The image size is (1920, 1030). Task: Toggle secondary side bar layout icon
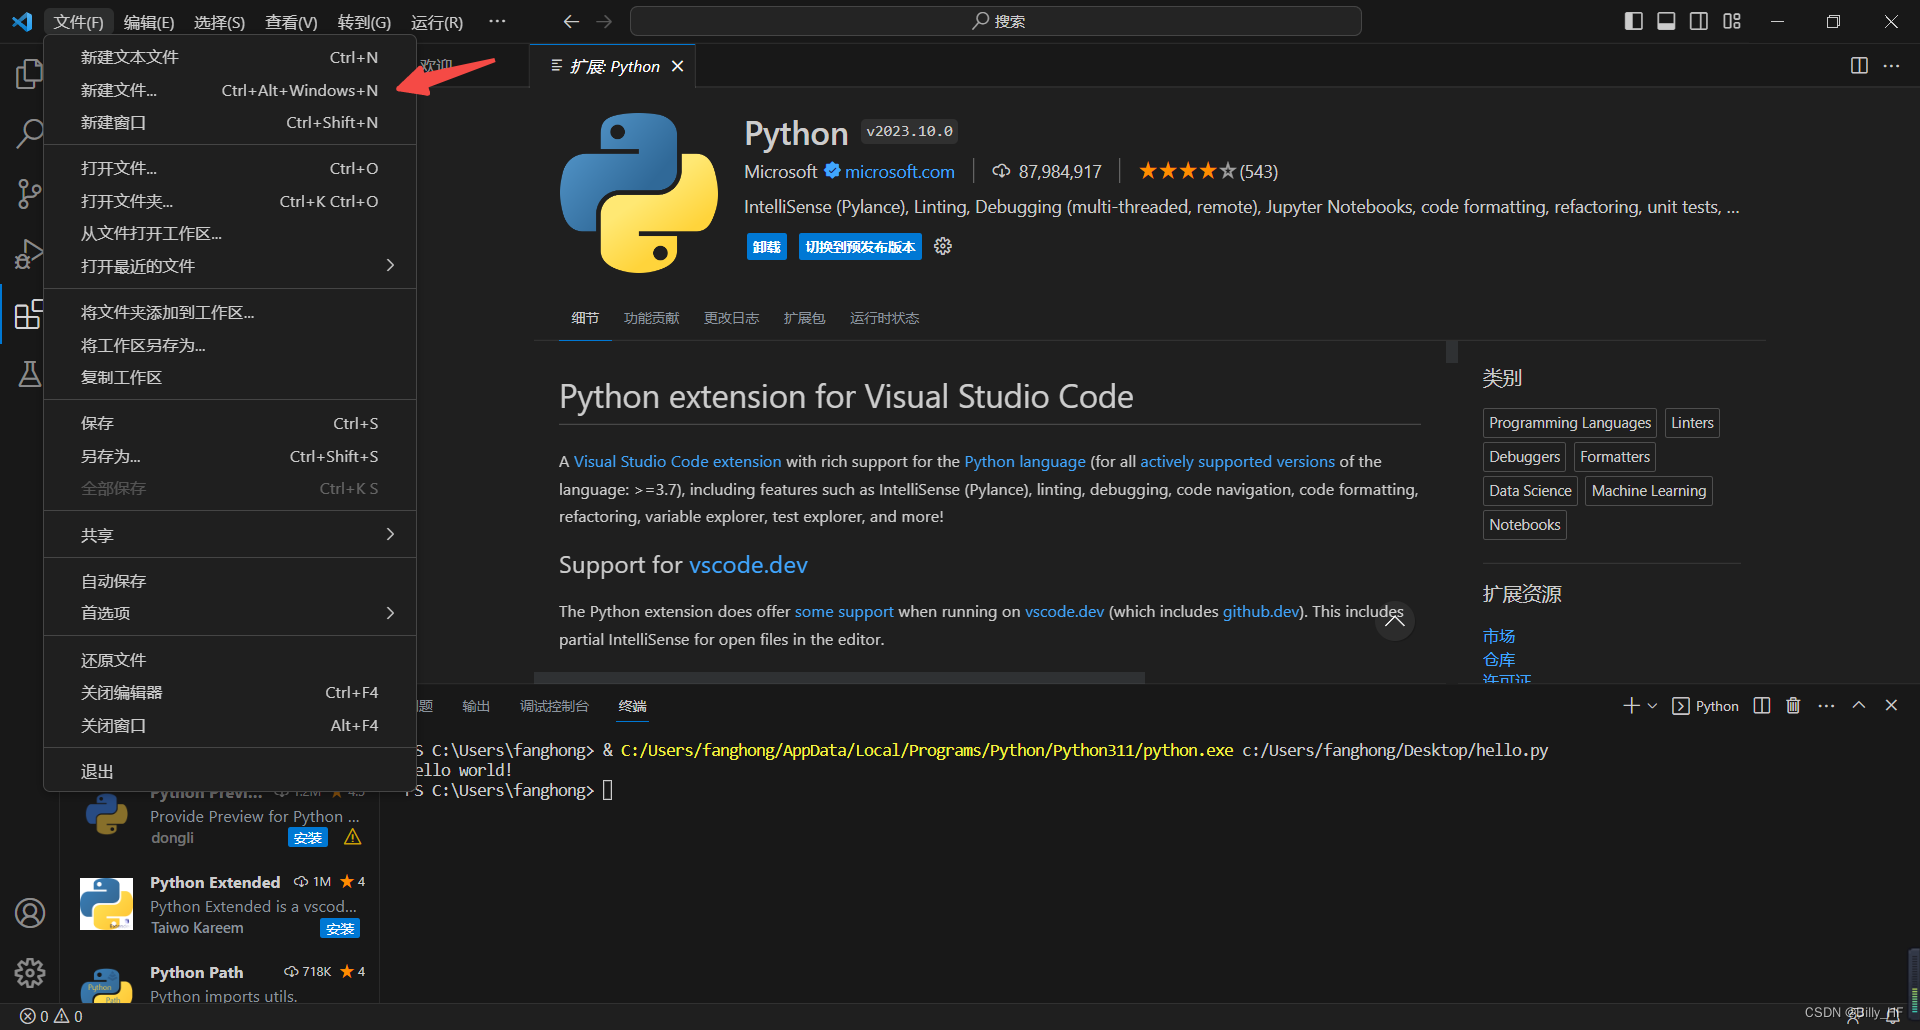tap(1699, 21)
